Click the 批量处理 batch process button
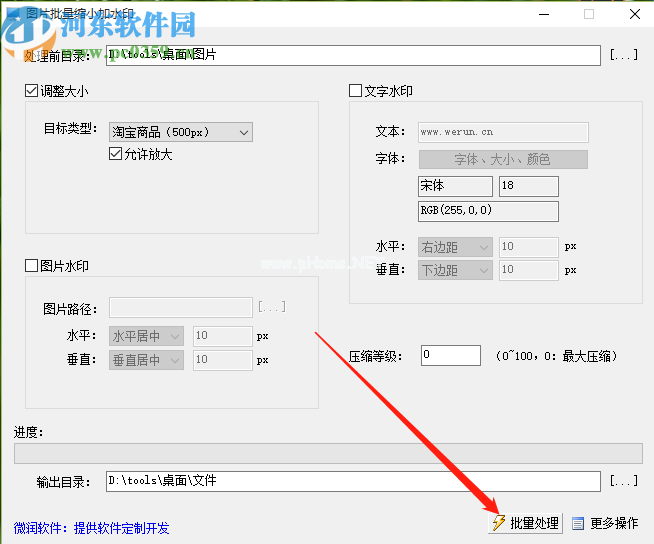Viewport: 654px width, 544px height. click(x=524, y=523)
